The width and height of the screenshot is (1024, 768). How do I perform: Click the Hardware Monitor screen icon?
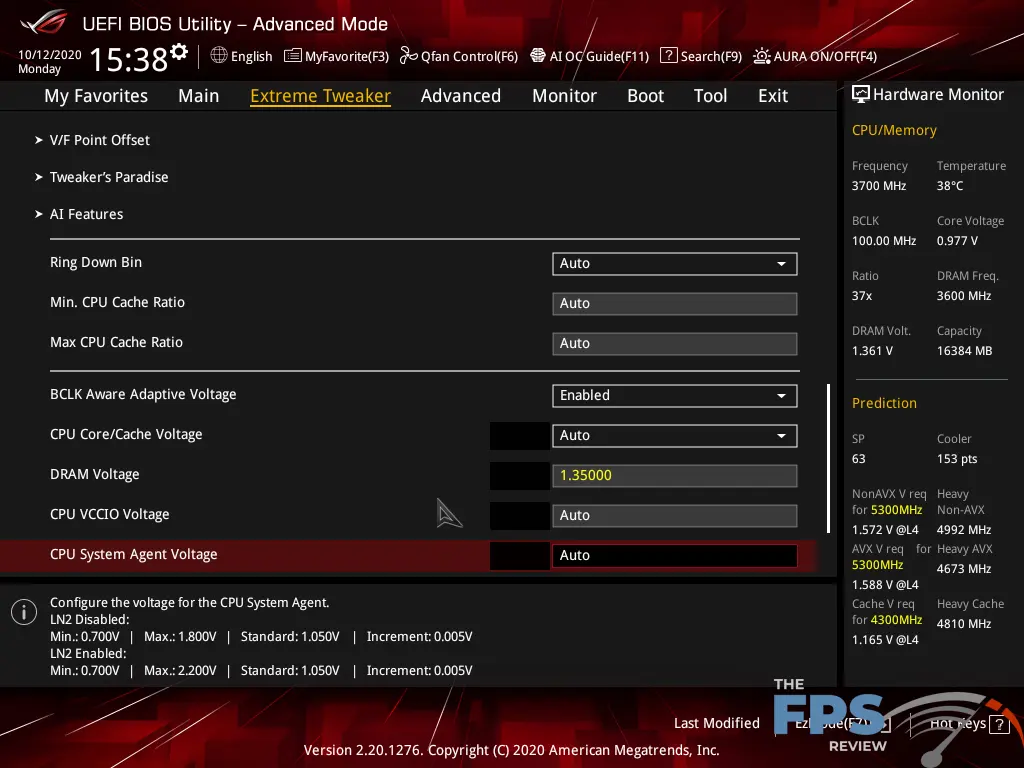pos(861,94)
